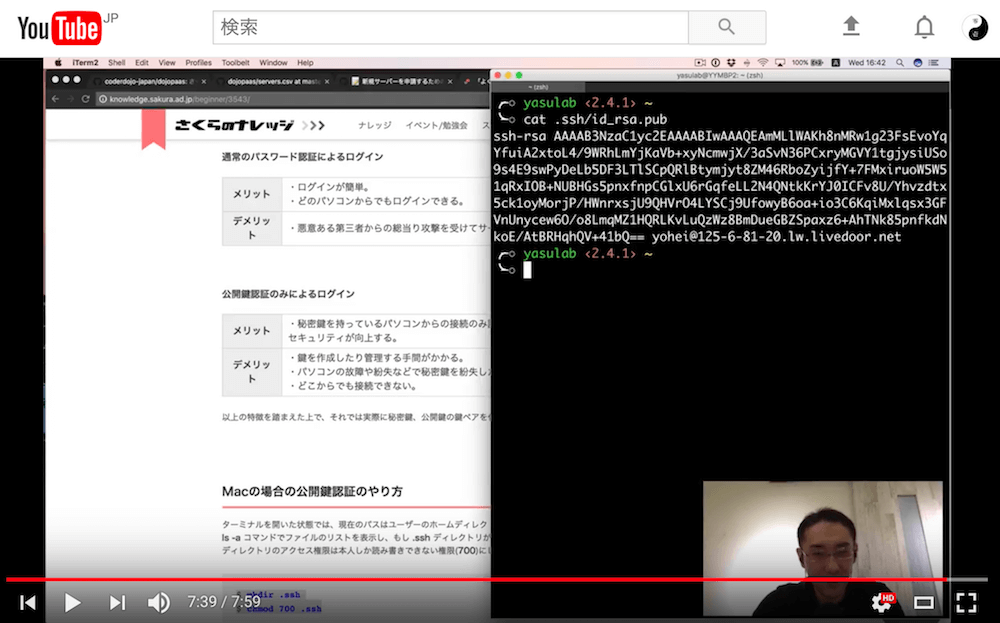
Task: Click the pink bookmark ribbon icon
Action: click(x=153, y=129)
